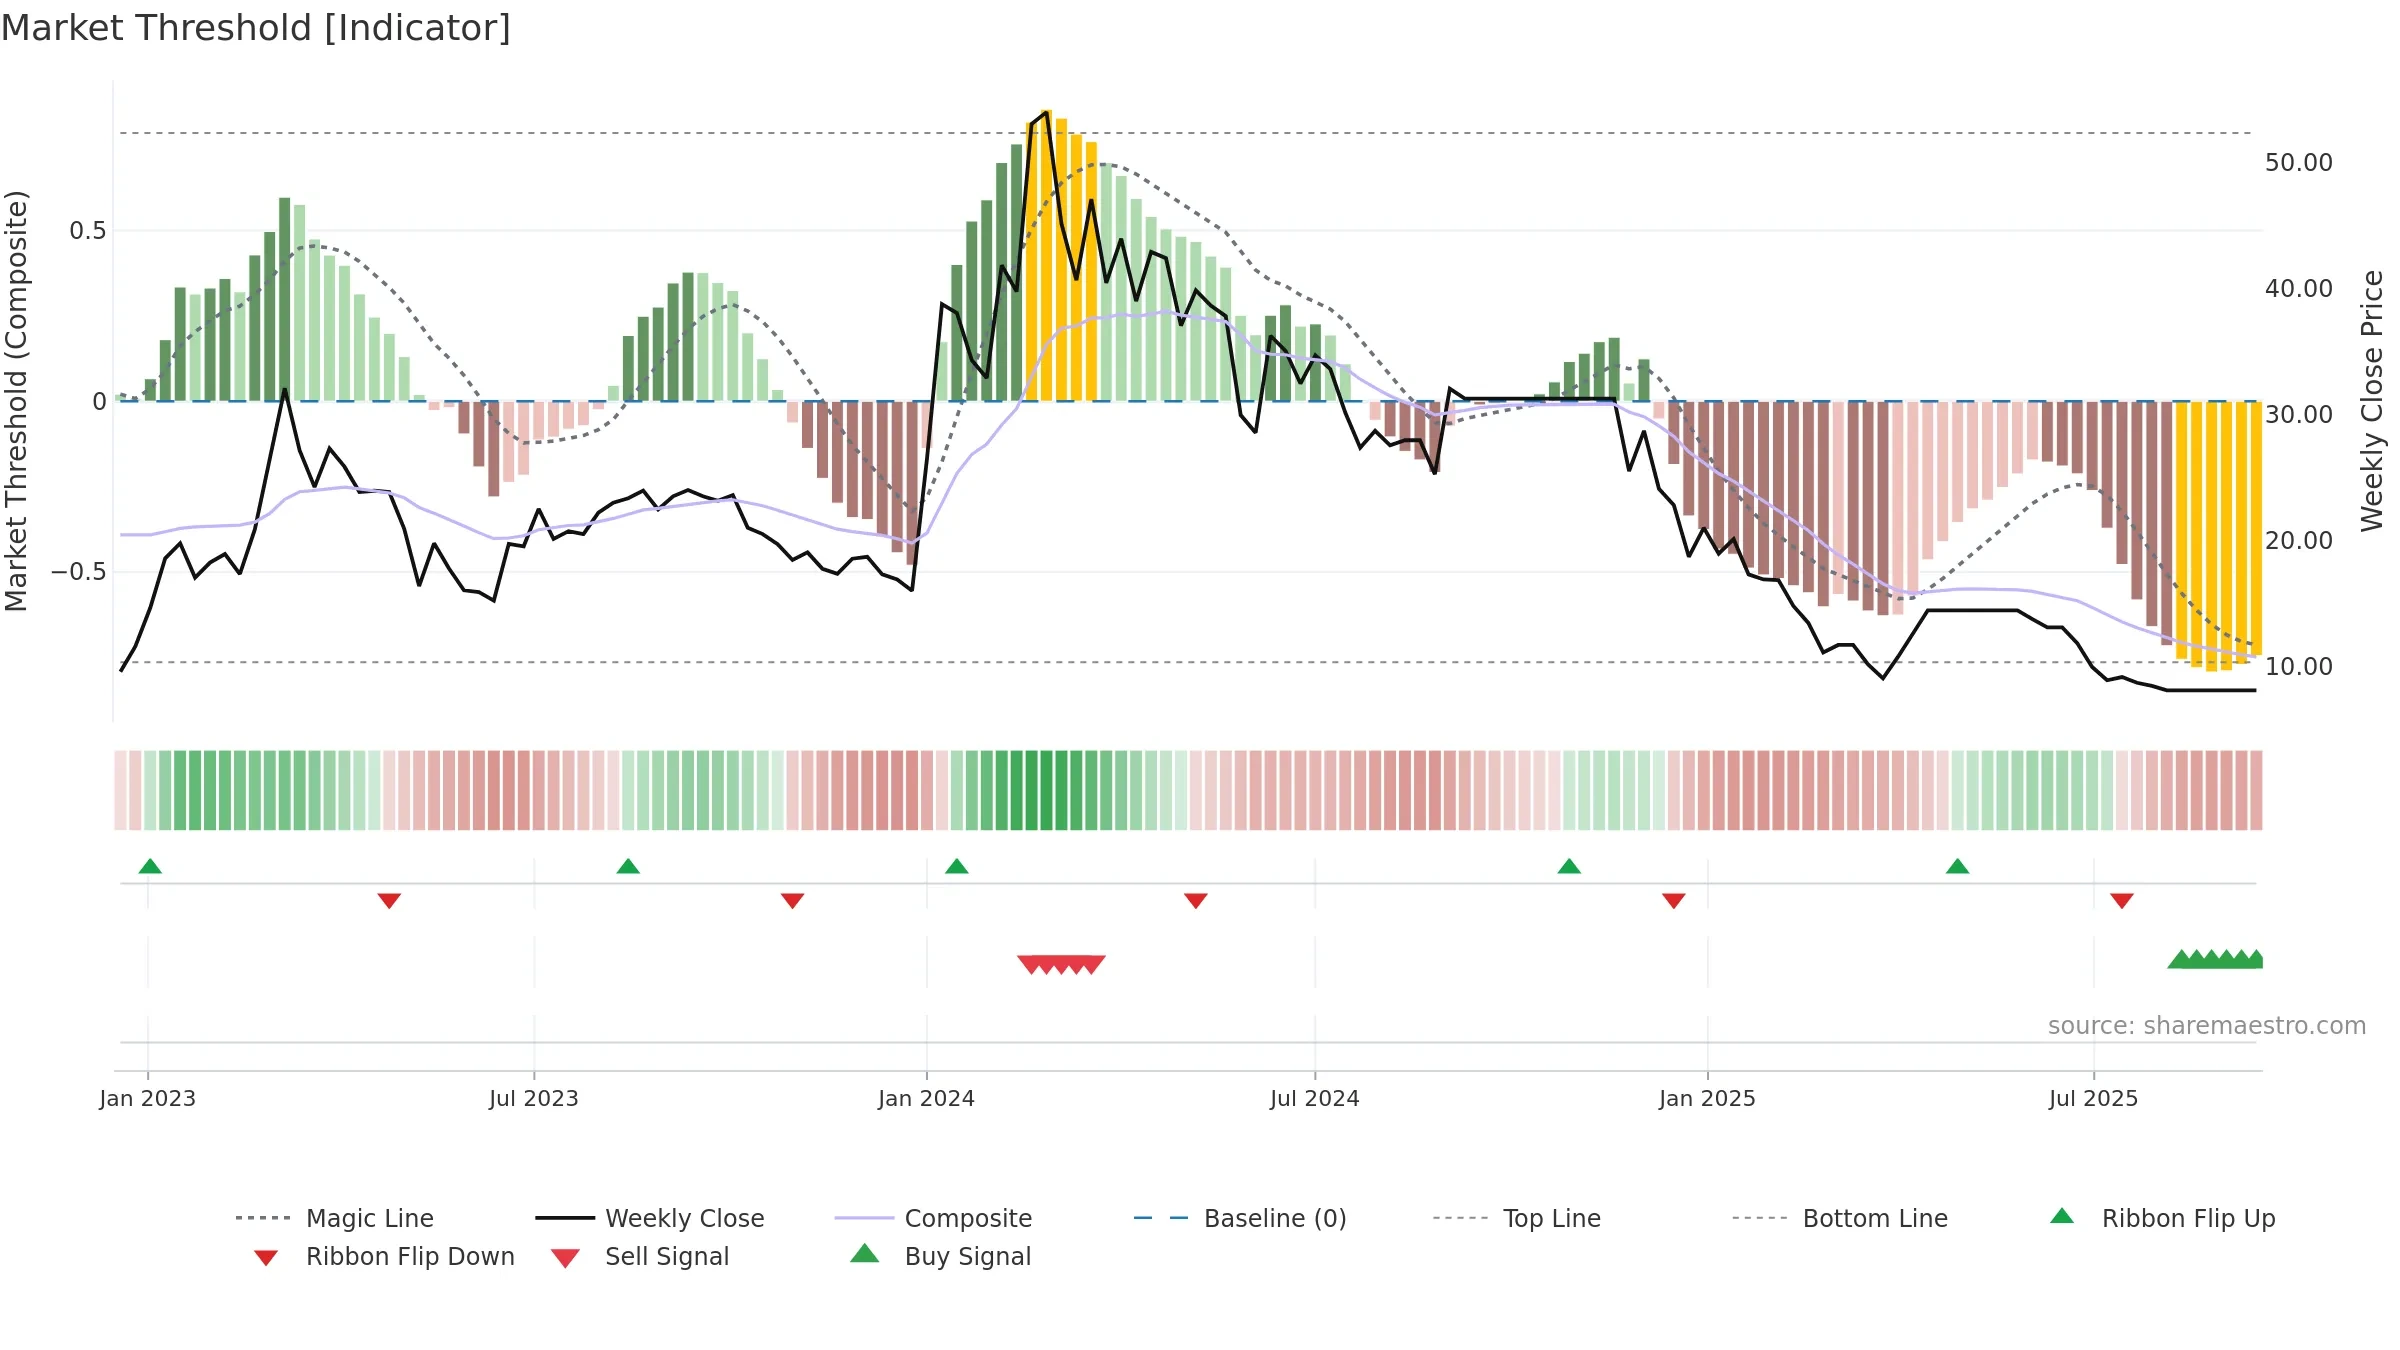Click the 30.00 price tick label

click(x=2299, y=415)
